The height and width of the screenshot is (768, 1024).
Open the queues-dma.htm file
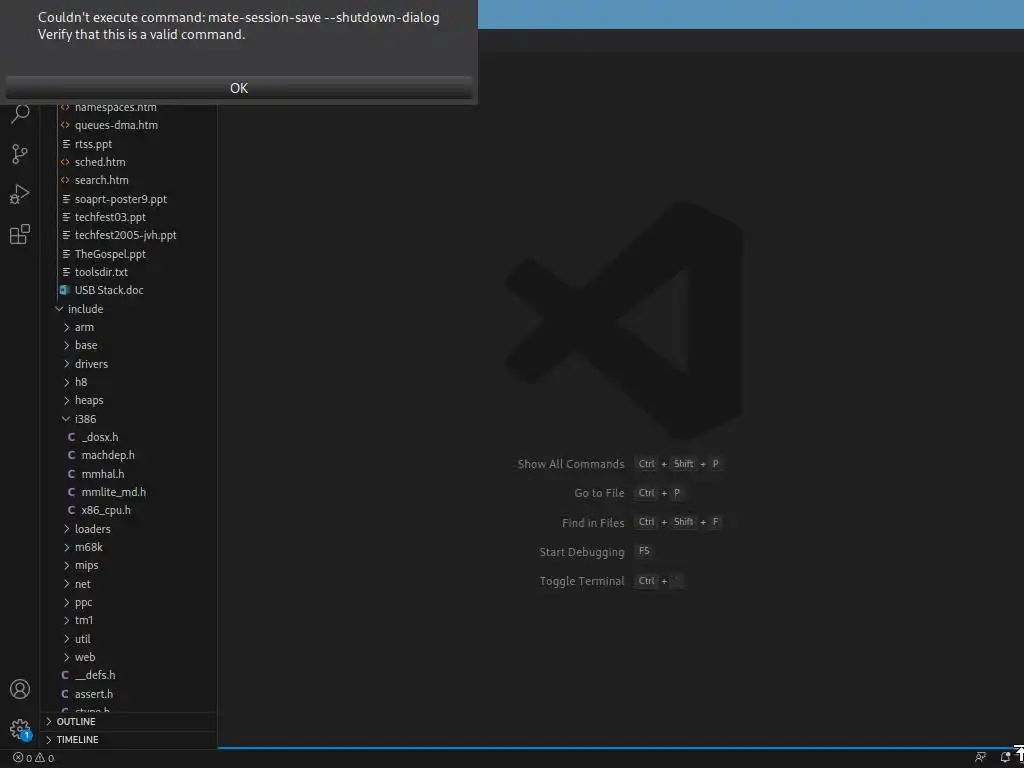(x=129, y=125)
